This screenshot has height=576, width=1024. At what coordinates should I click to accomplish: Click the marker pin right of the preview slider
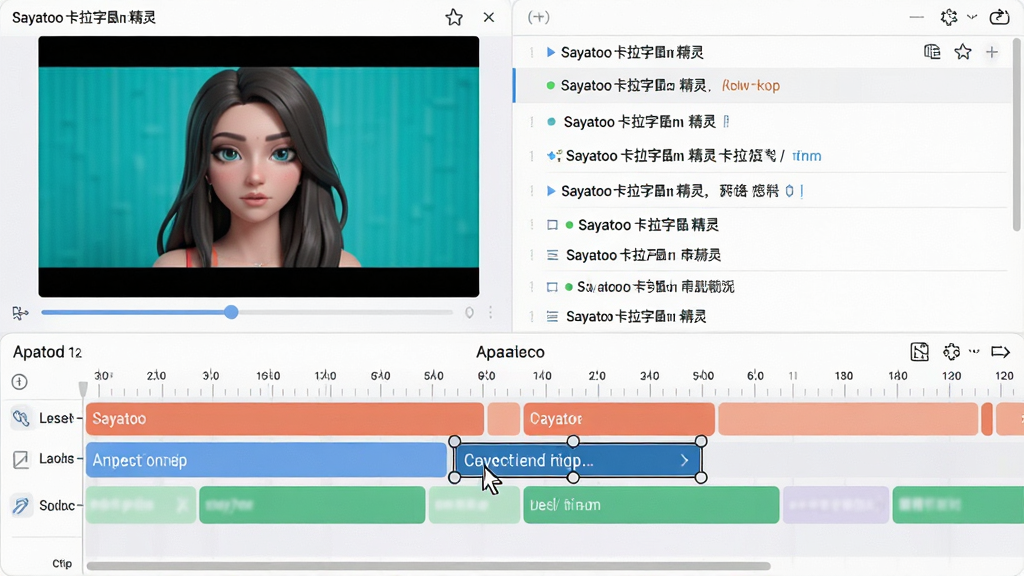pyautogui.click(x=469, y=313)
